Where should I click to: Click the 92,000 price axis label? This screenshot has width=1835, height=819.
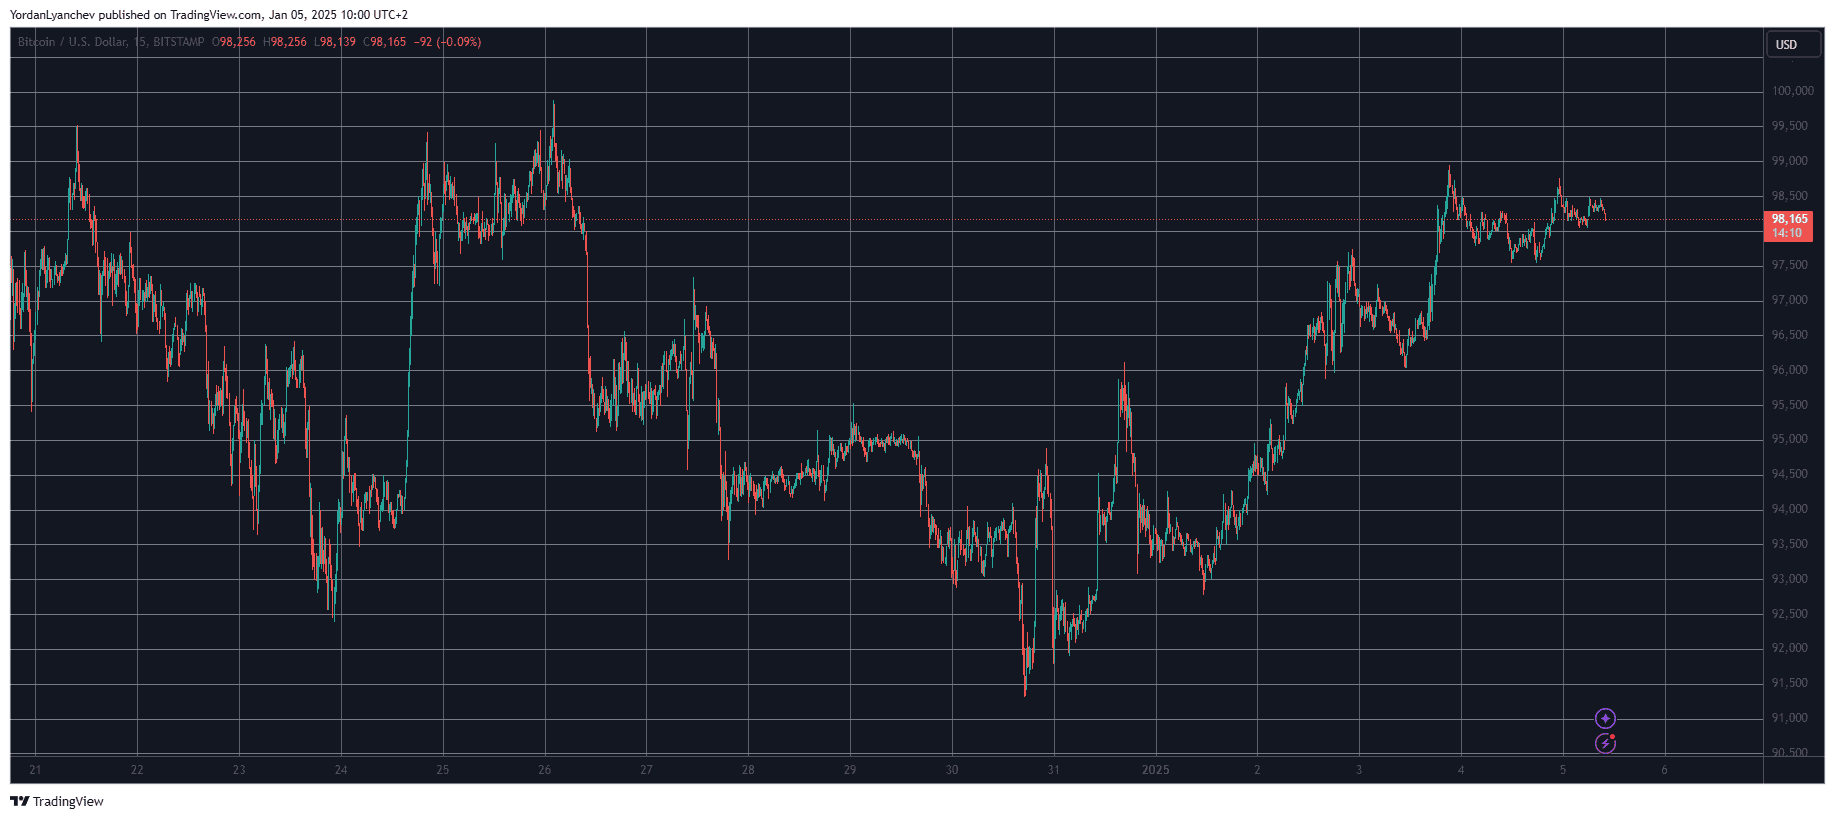[1789, 648]
